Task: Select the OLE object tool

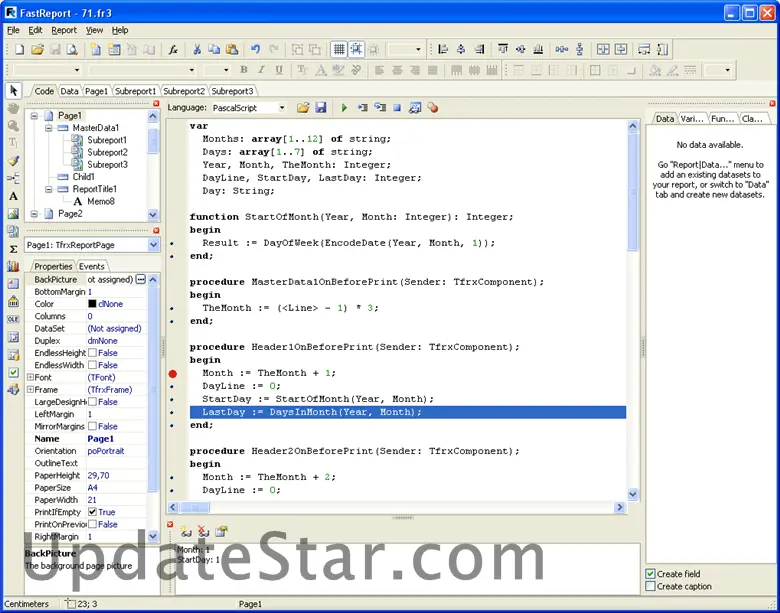Action: point(13,319)
